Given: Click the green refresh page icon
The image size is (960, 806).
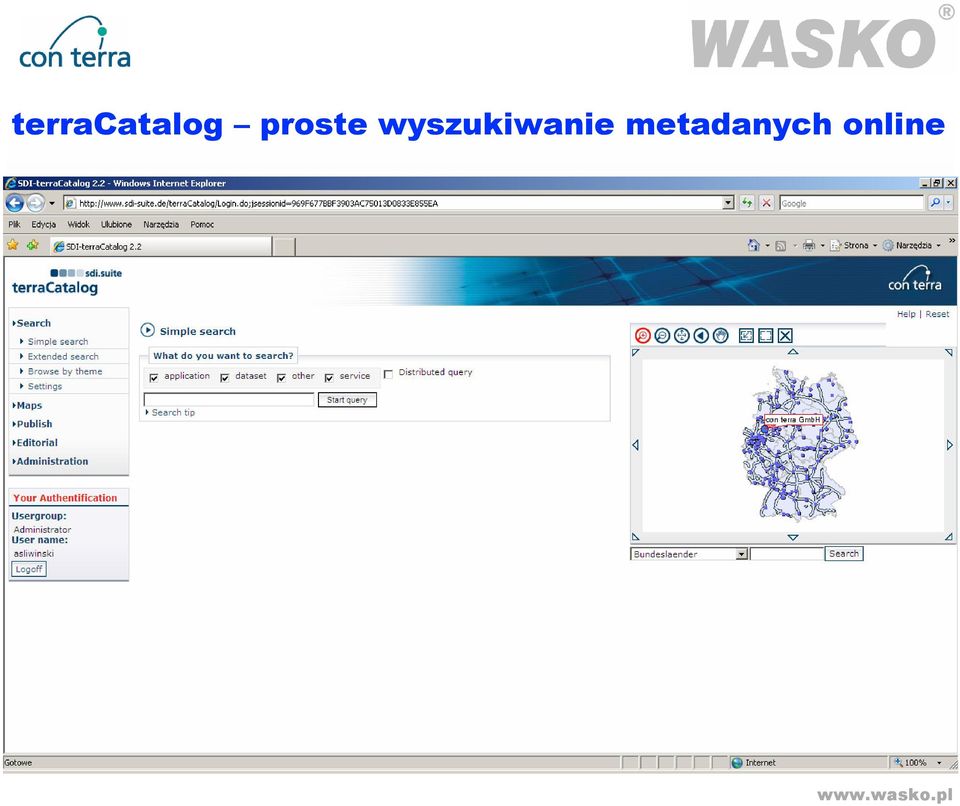Looking at the screenshot, I should (747, 203).
